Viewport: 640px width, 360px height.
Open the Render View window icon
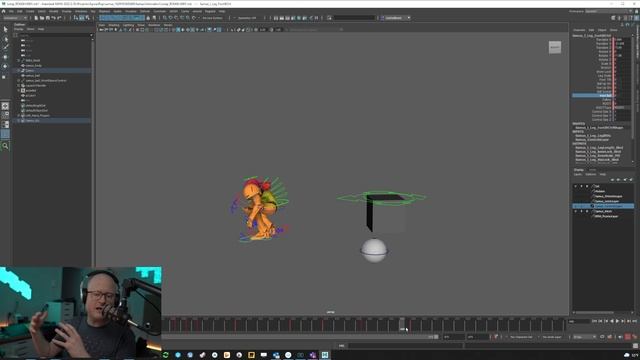pos(276,18)
